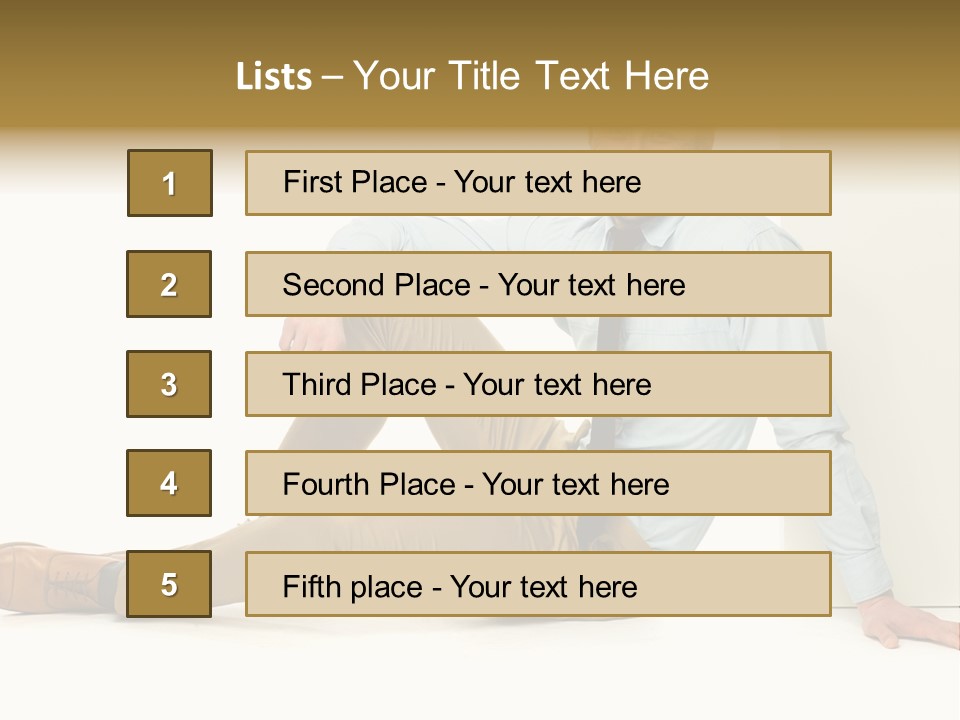
Task: Click 'Your Title Text Here' text
Action: tap(531, 76)
